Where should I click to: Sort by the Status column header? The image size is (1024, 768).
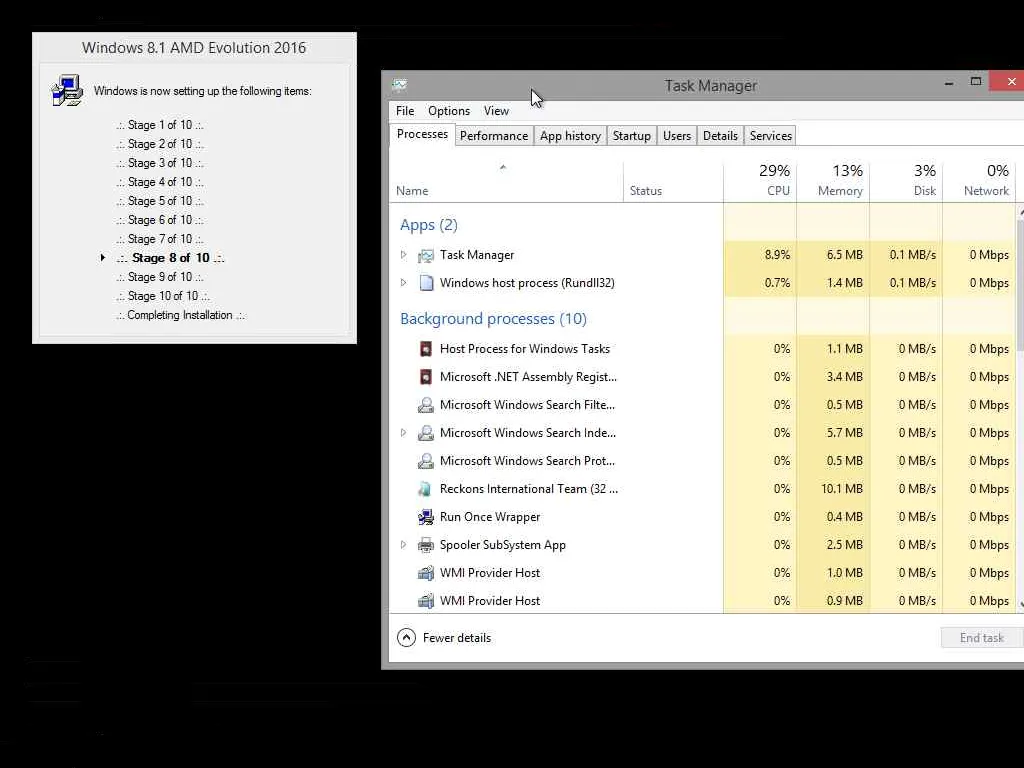[x=673, y=182]
